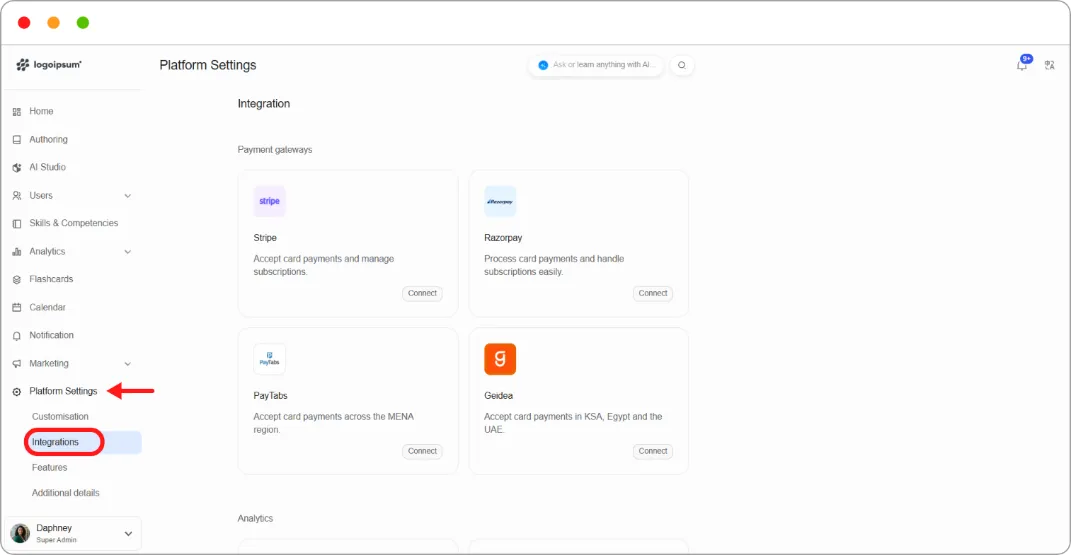Click the Skills & Competencies icon
Screen dimensions: 1071x555
click(17, 223)
